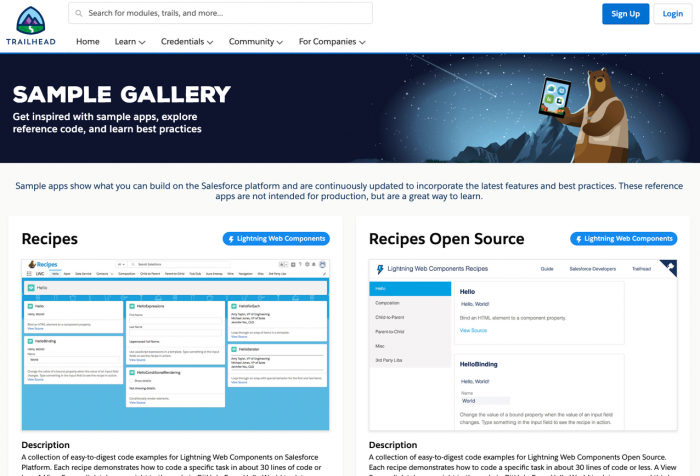Click the Description heading under Recipes
Viewport: 700px width, 476px height.
click(x=46, y=445)
